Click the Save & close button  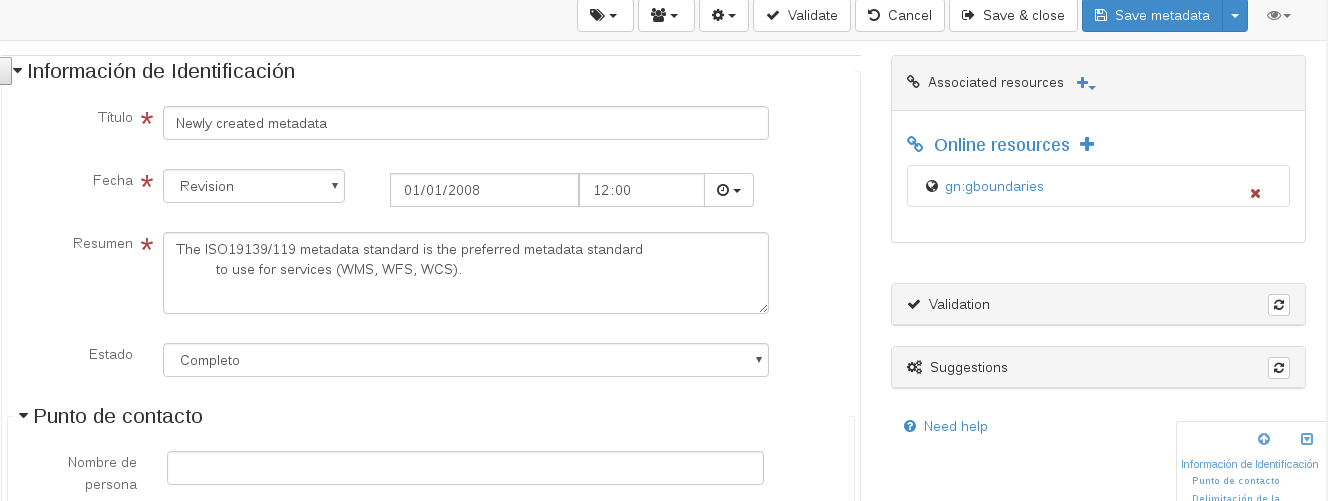coord(1013,16)
